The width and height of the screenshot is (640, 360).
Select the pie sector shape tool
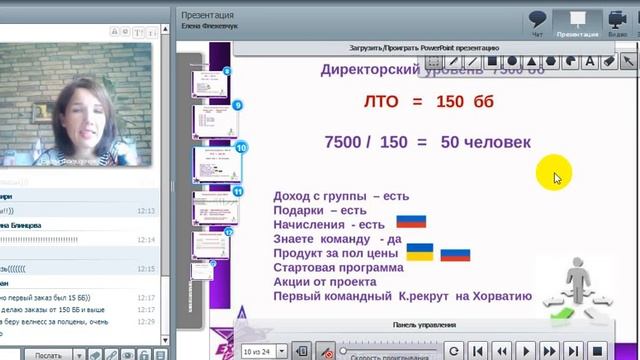pos(571,62)
